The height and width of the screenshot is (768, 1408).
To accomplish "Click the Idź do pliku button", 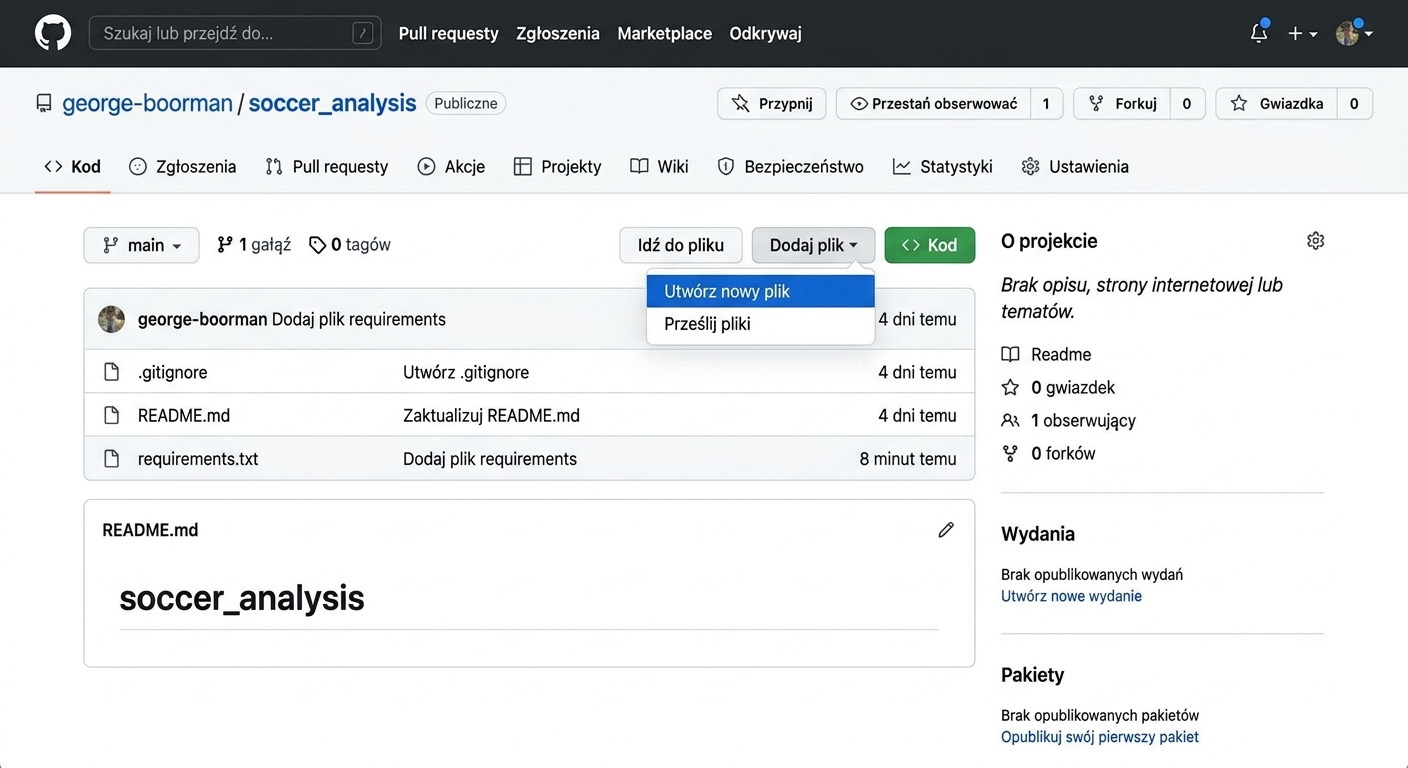I will (x=681, y=245).
